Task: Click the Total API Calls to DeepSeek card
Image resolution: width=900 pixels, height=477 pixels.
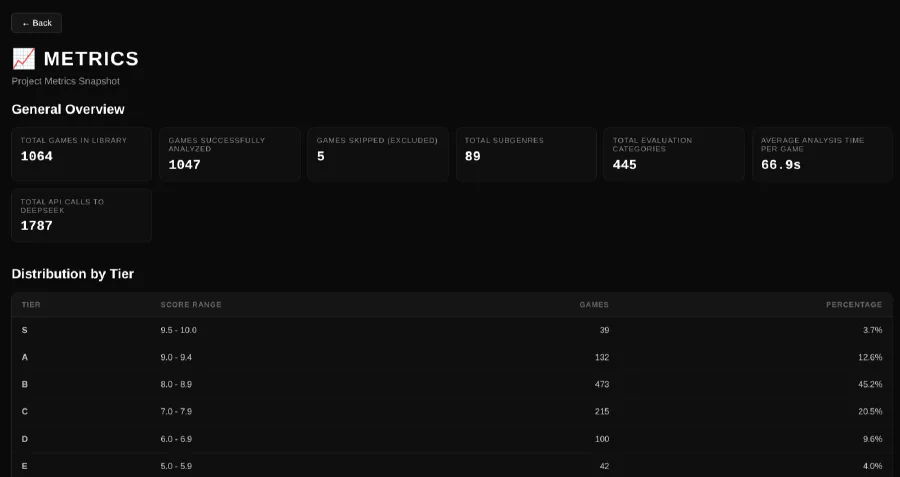Action: pos(81,215)
